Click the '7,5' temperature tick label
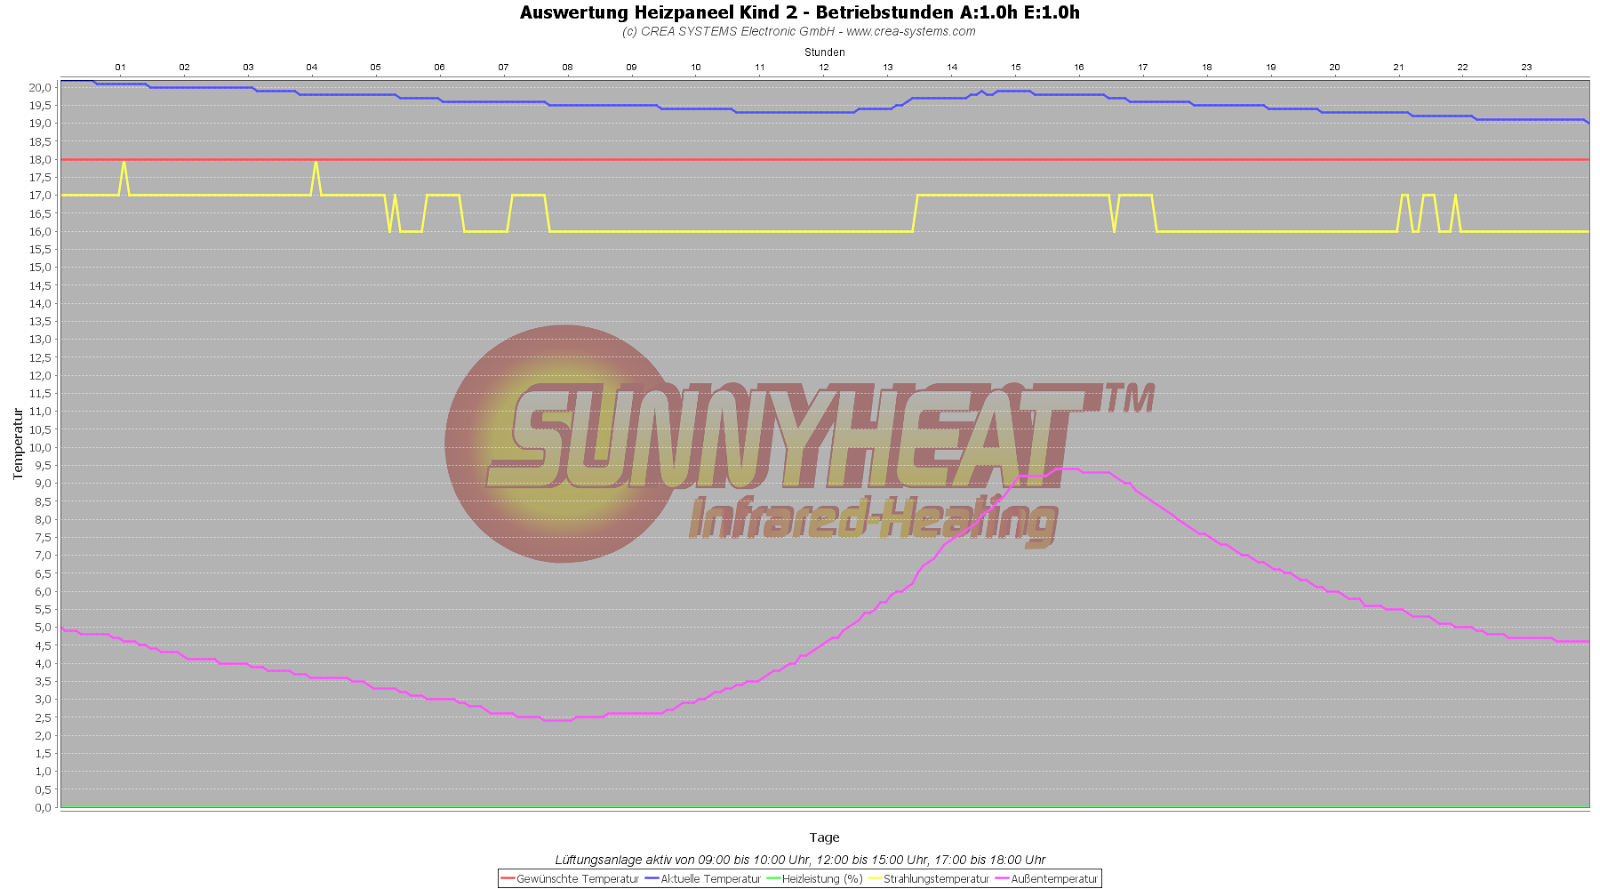 (x=43, y=538)
